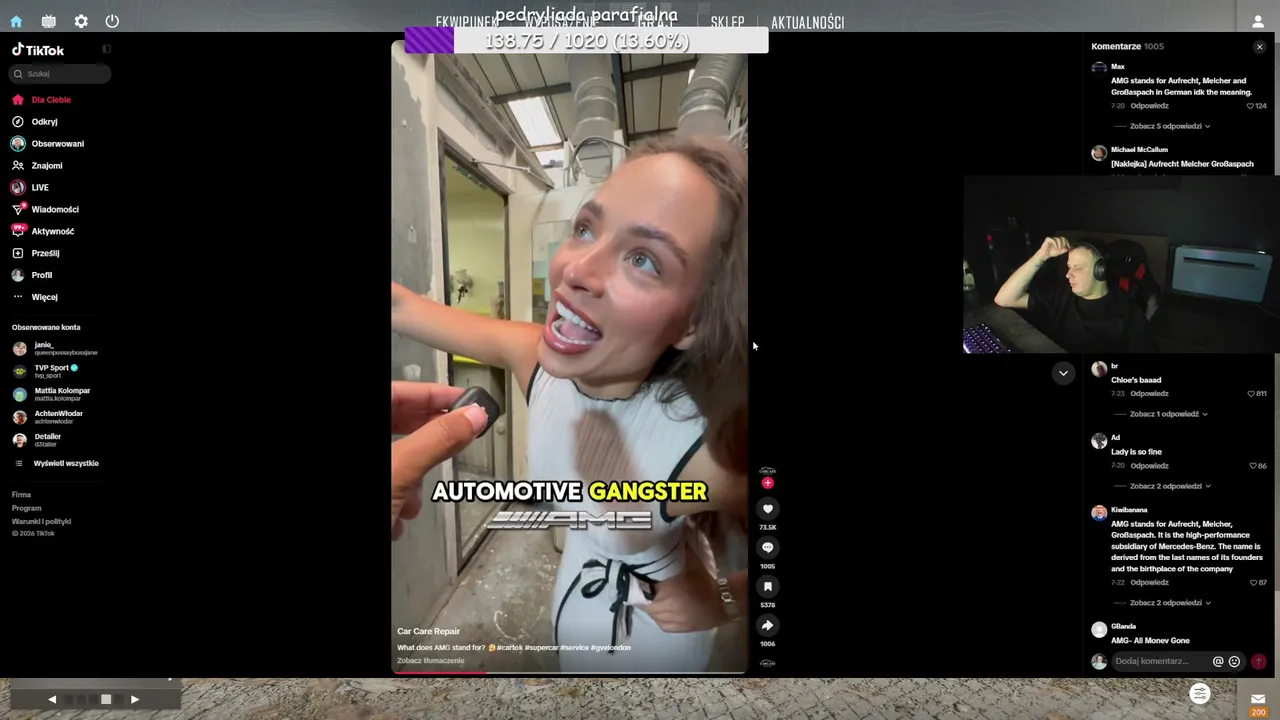
Task: Open the sound disc icon below the share button
Action: point(768,663)
